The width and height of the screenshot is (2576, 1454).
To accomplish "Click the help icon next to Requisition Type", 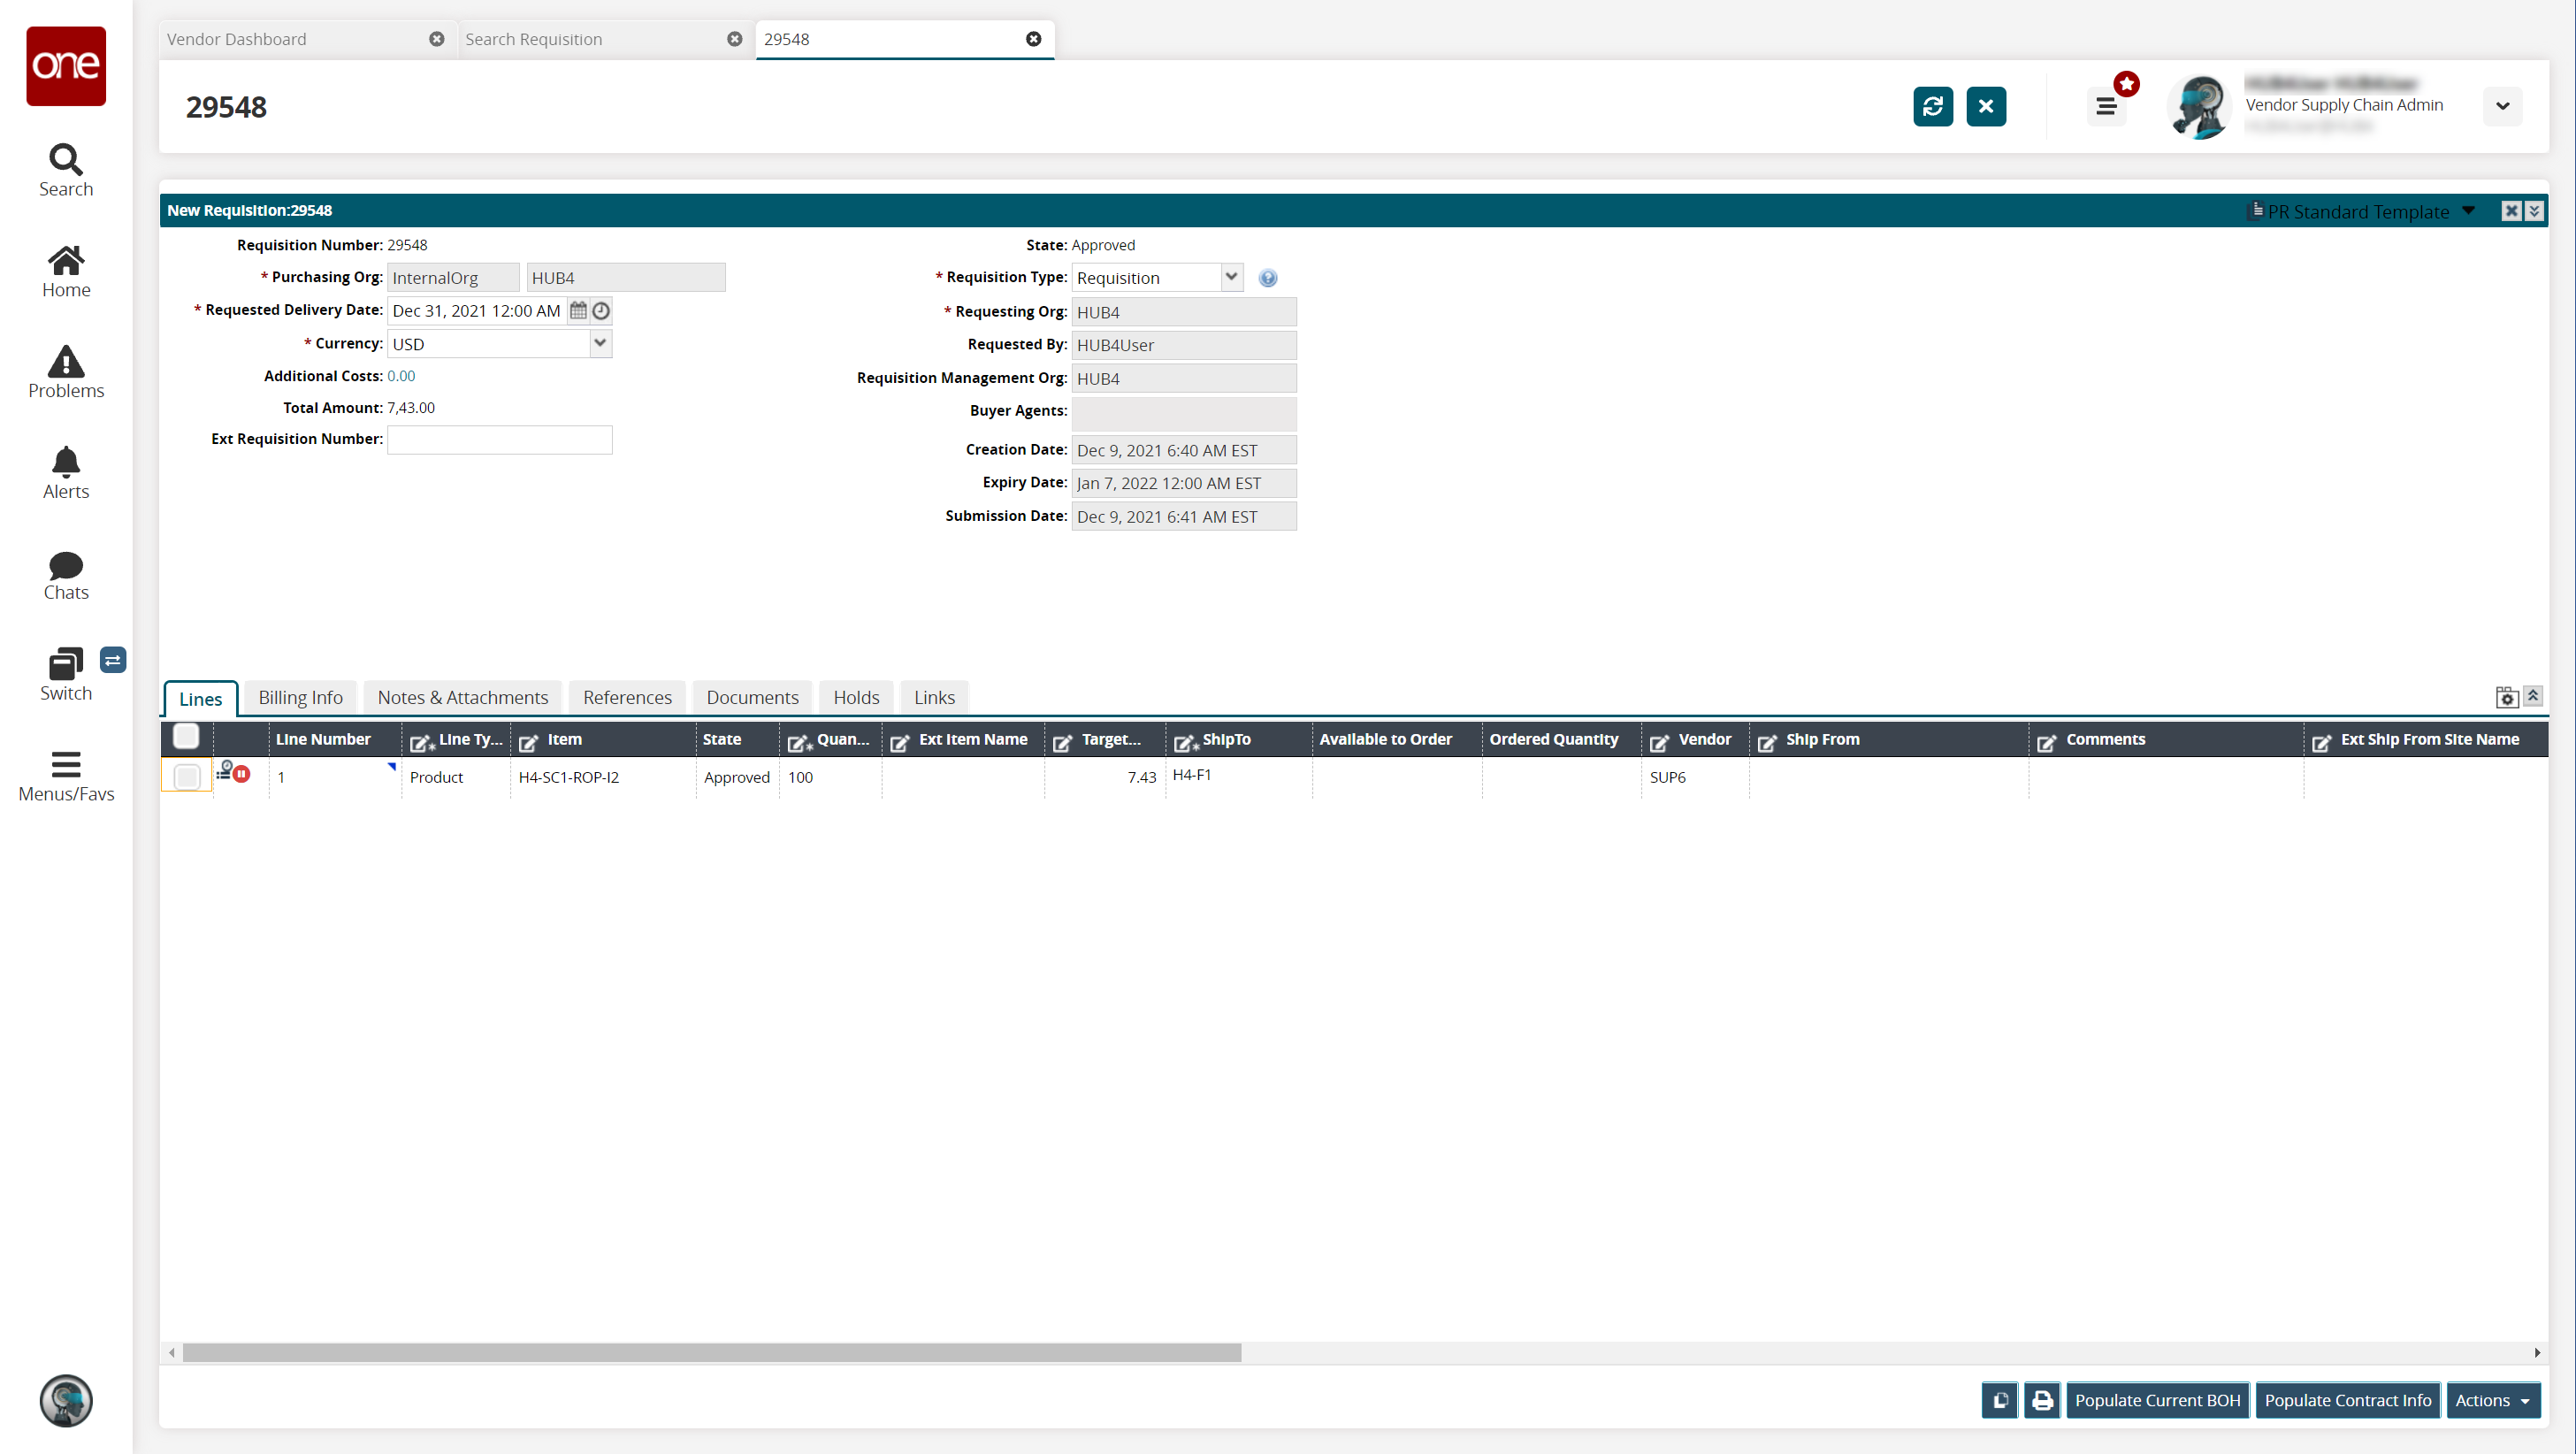I will point(1267,279).
